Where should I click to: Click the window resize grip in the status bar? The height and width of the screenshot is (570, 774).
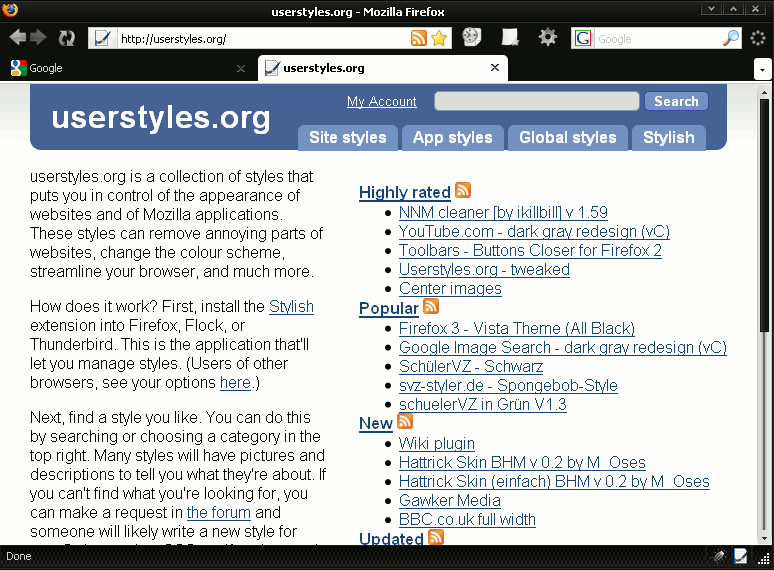(764, 559)
